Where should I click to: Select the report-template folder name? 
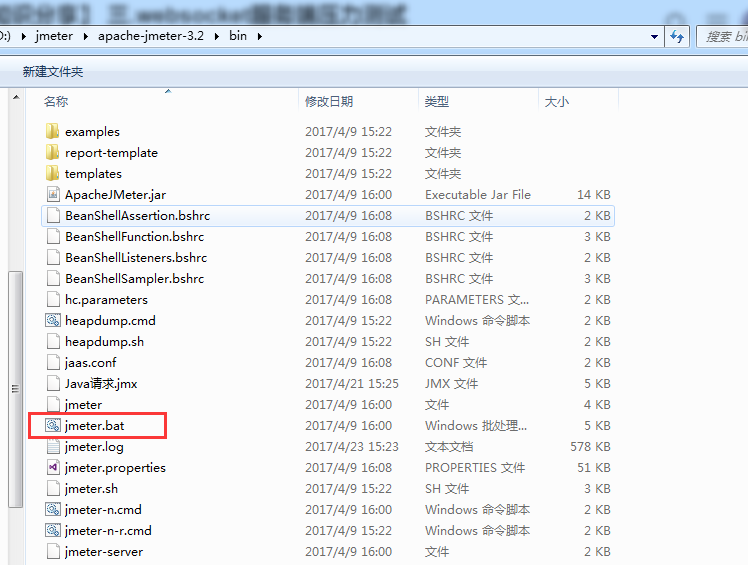coord(111,153)
